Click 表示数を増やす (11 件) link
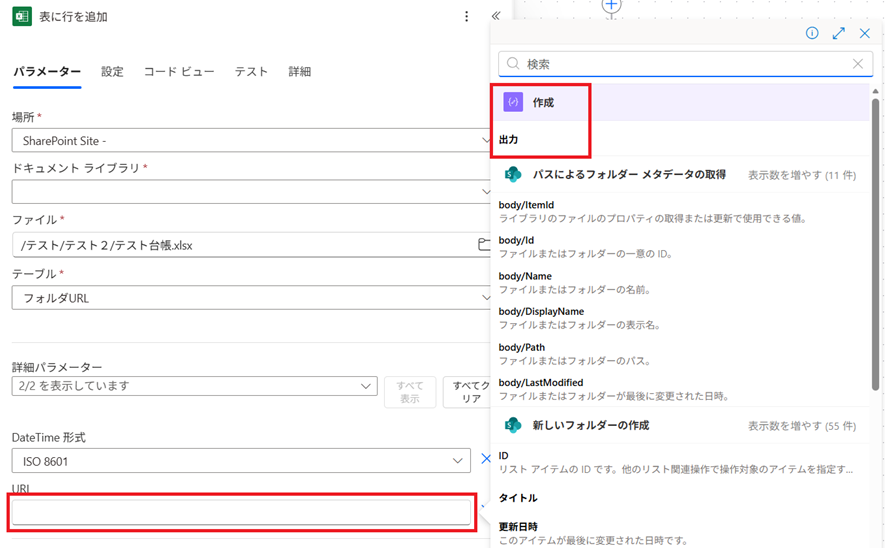The image size is (885, 548). 801,175
